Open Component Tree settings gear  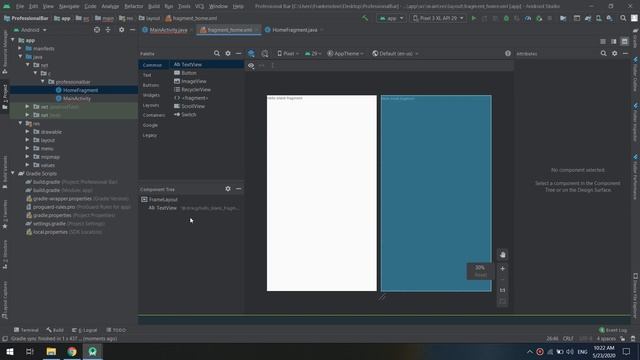(x=228, y=189)
